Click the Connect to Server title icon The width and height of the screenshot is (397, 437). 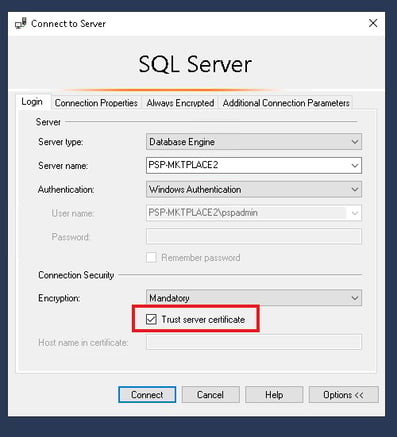tap(21, 24)
